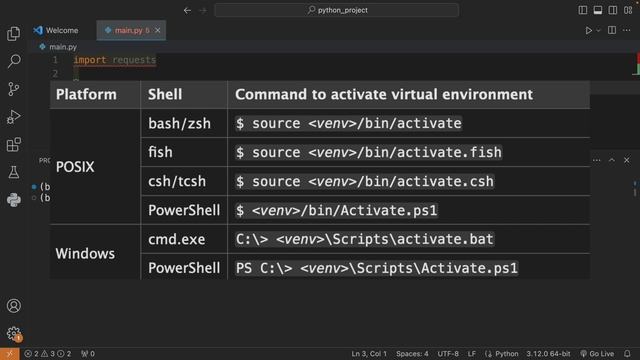Split the editor to the right
The image size is (640, 360).
[x=611, y=30]
